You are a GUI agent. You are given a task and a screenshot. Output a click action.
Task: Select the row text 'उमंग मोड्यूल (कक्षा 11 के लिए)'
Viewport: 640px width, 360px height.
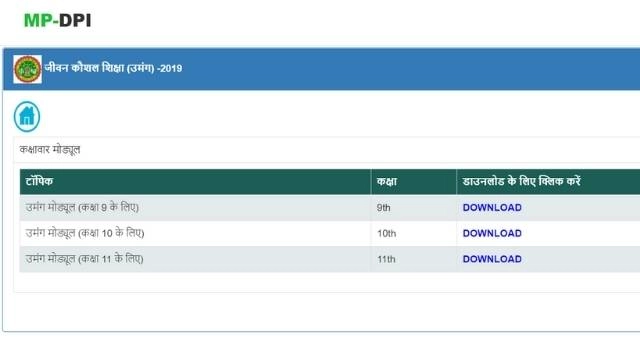[84, 259]
